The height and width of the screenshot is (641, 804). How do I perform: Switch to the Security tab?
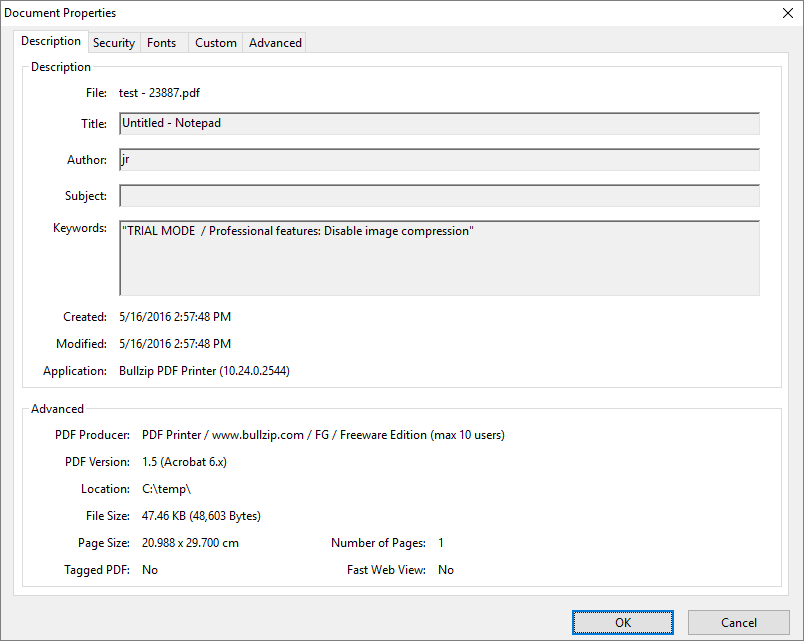114,43
